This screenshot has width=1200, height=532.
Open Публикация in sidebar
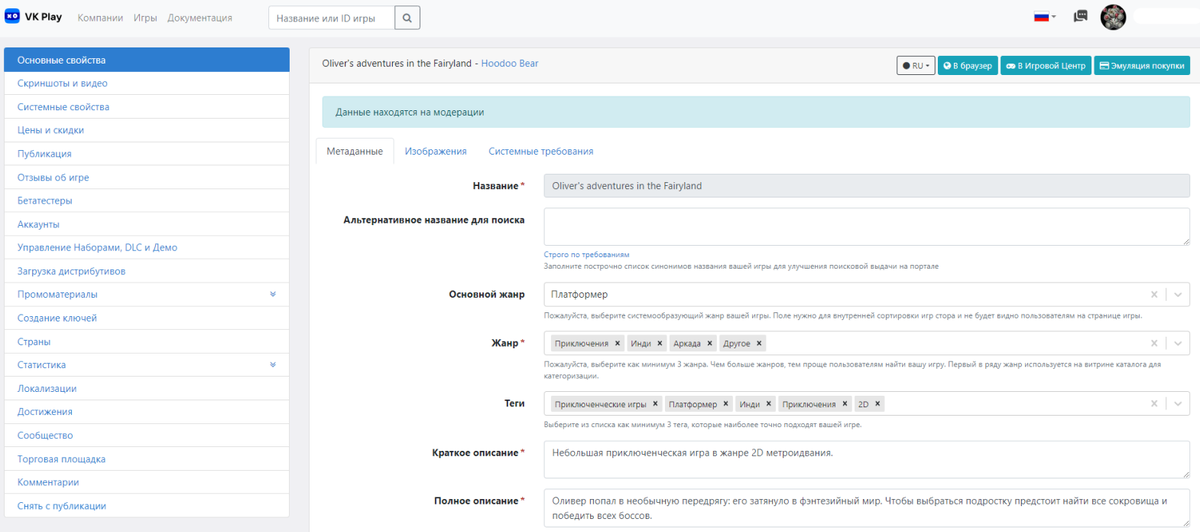(x=147, y=154)
